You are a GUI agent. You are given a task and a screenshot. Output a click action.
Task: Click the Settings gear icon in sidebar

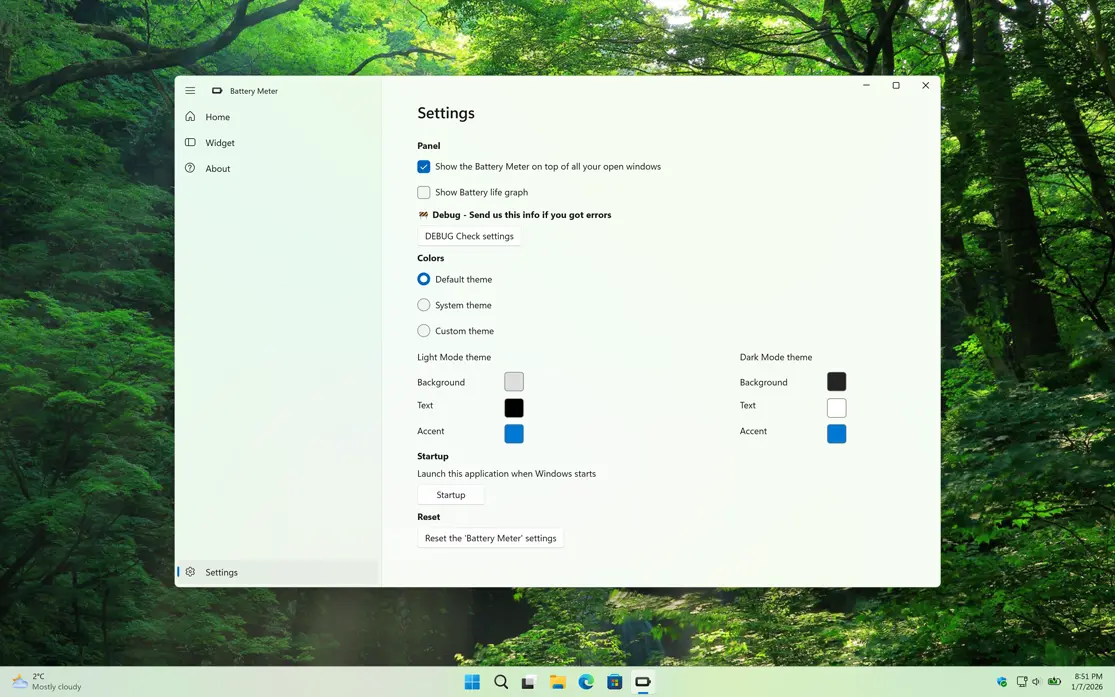[190, 572]
